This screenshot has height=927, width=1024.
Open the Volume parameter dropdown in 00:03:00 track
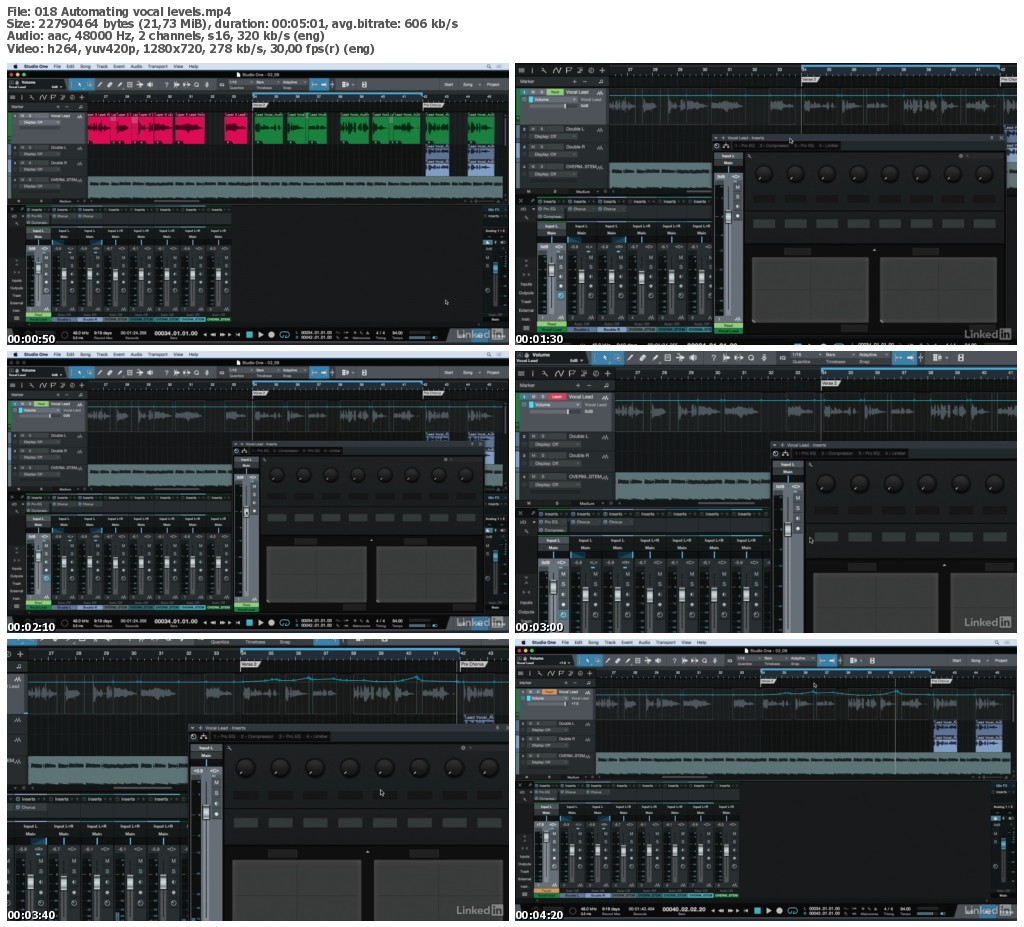coord(555,405)
